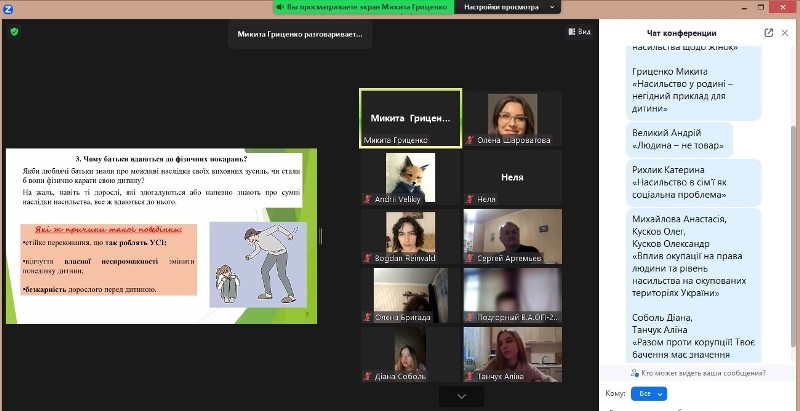Show next page of participant videos
Viewport: 800px width, 411px height.
pos(461,396)
